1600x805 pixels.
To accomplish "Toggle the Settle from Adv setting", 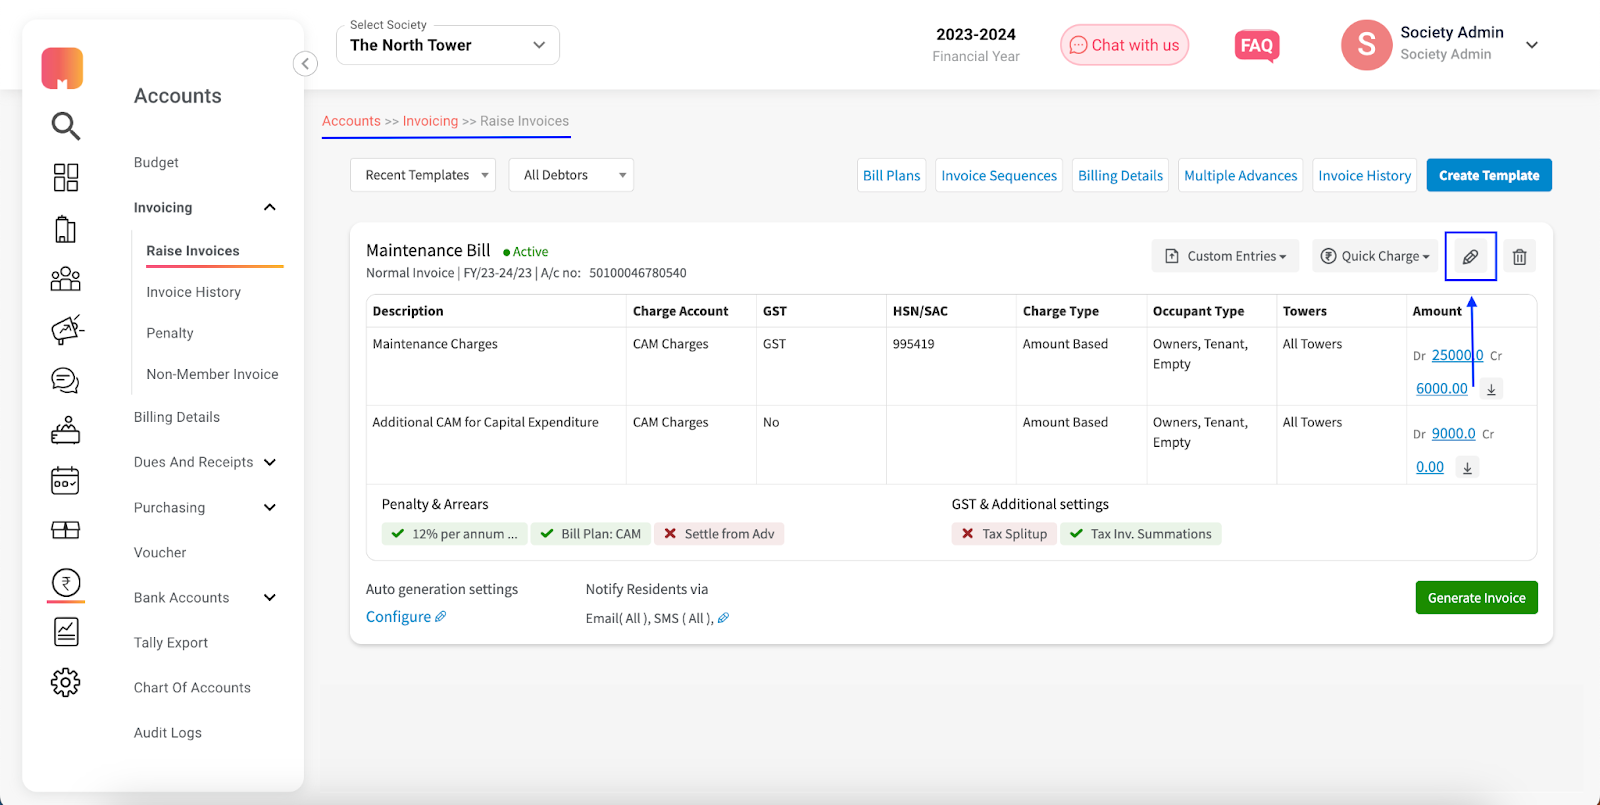I will coord(719,534).
